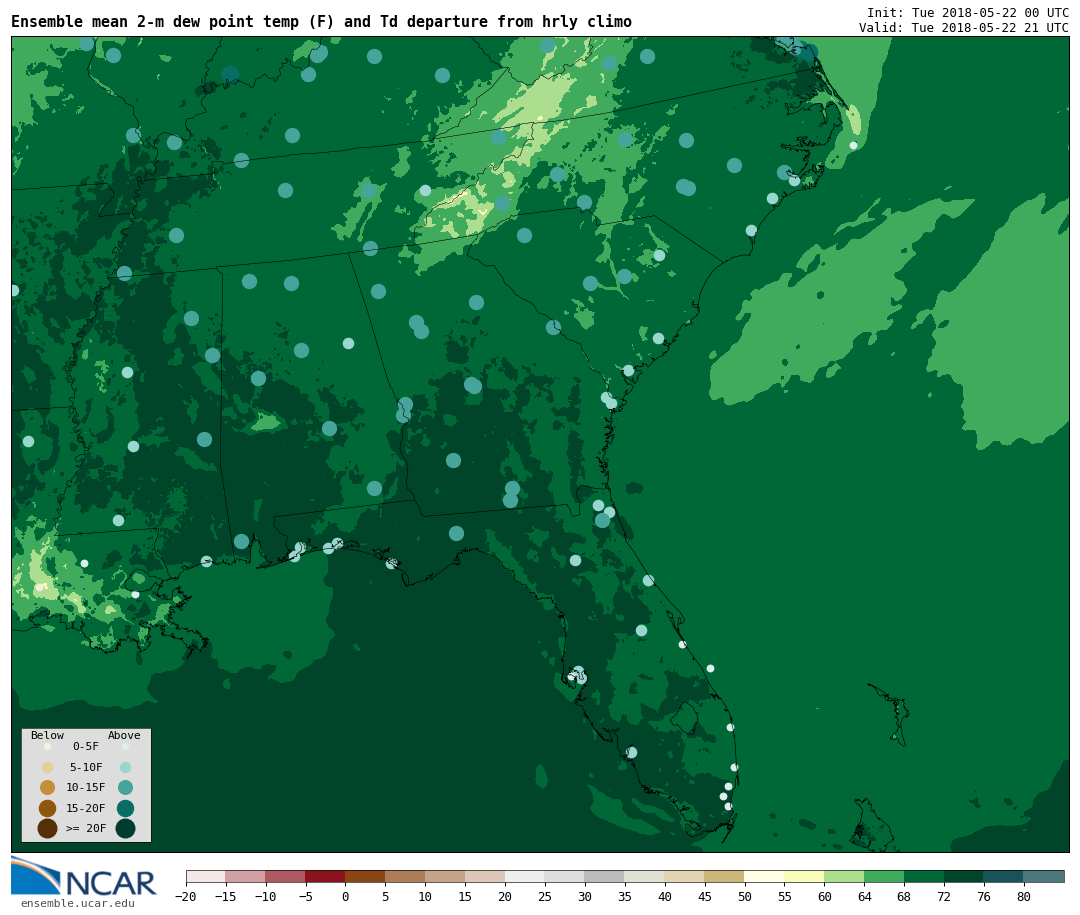Click the NCAR logo
This screenshot has height=915, width=1080.
83,876
